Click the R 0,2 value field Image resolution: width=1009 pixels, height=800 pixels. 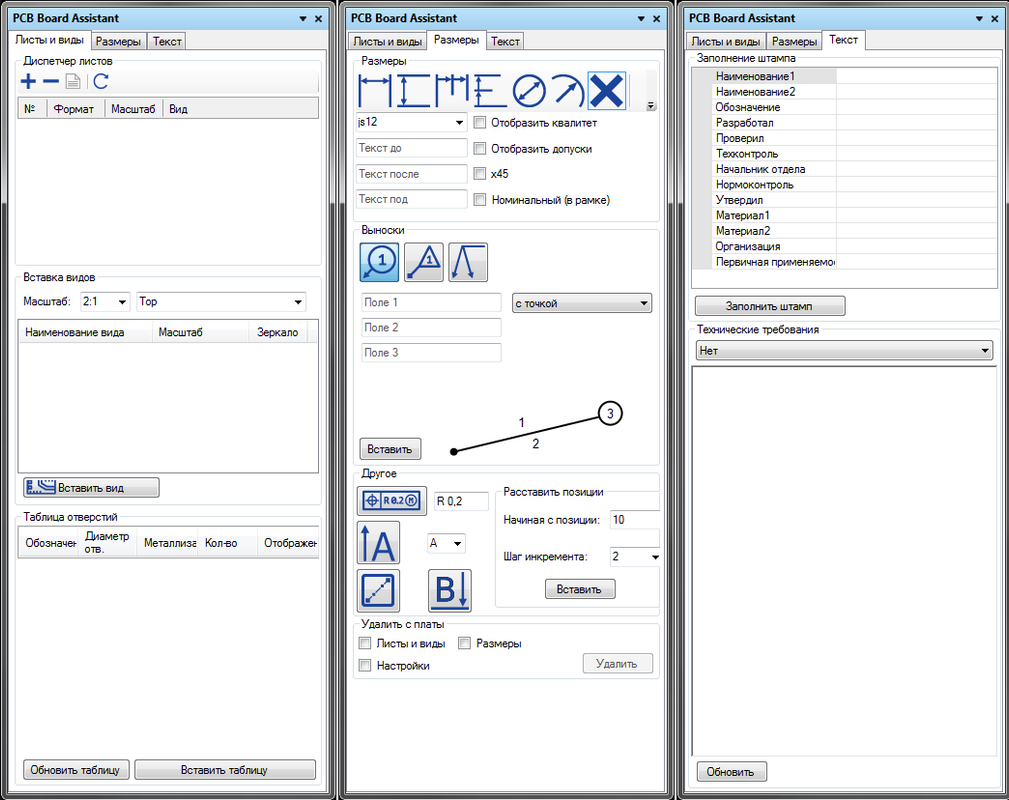pos(461,501)
